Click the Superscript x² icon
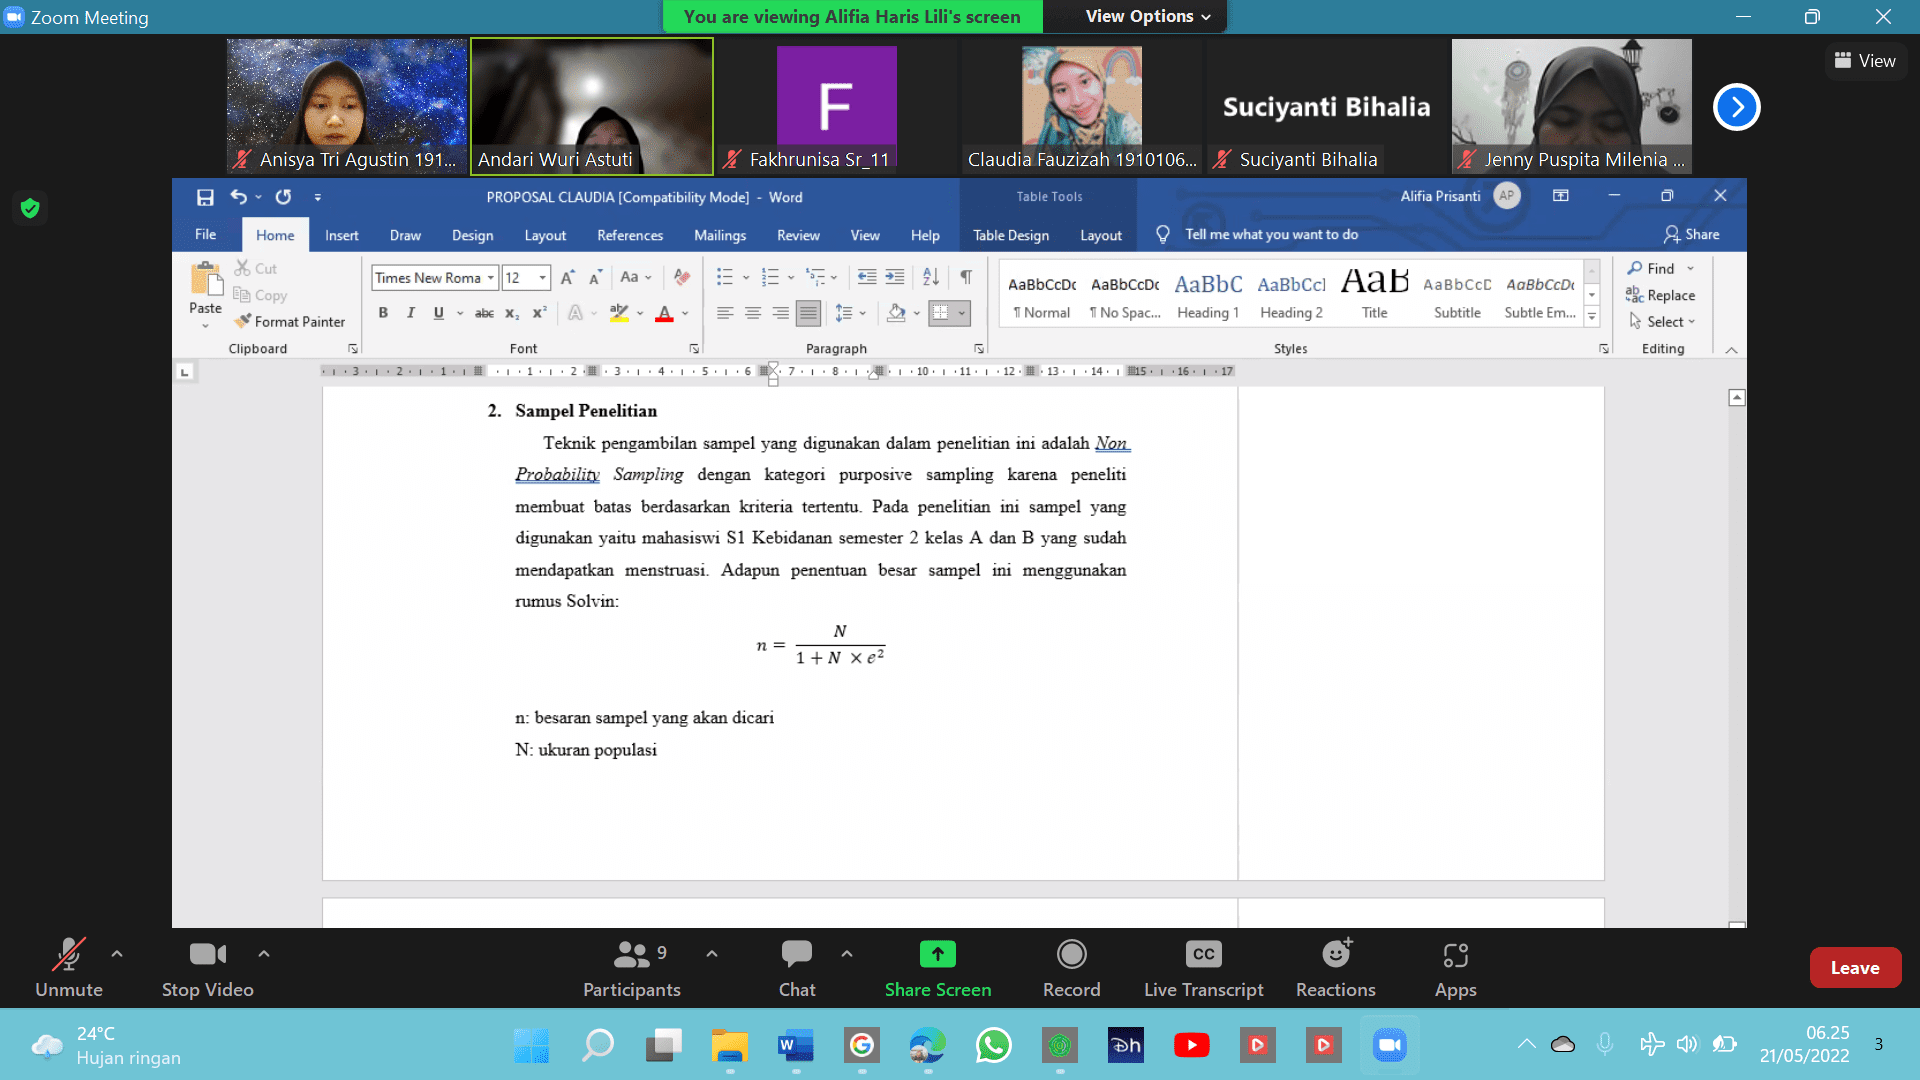The image size is (1920, 1080). pos(539,313)
